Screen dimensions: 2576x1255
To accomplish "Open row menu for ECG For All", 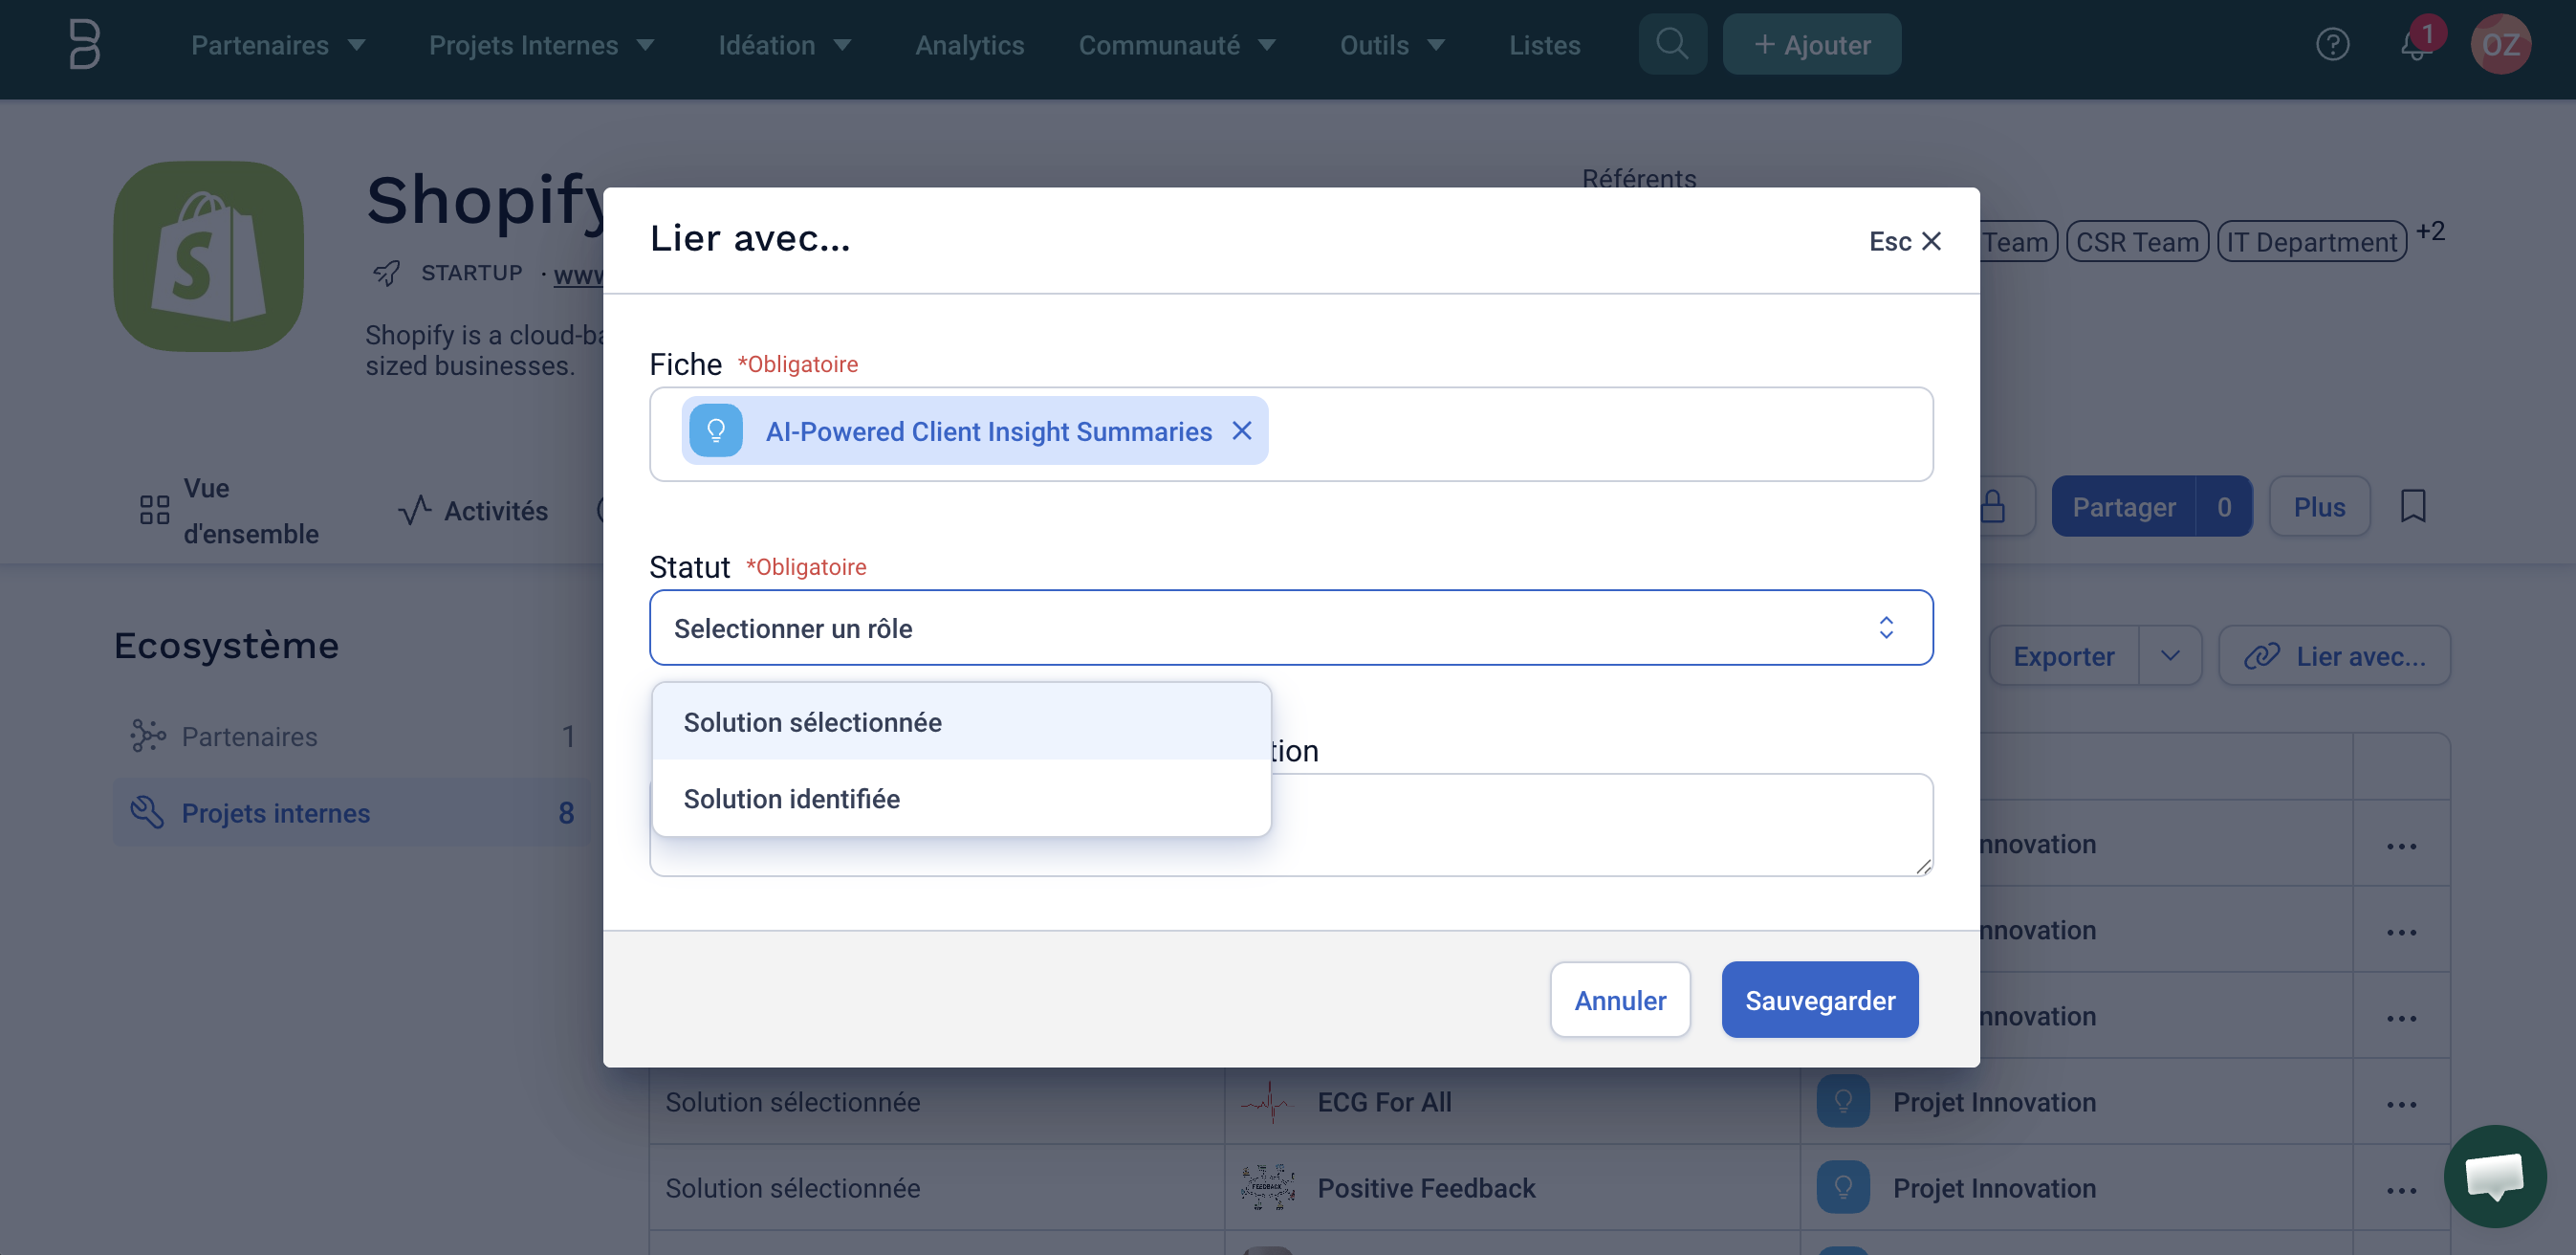I will click(2401, 1104).
